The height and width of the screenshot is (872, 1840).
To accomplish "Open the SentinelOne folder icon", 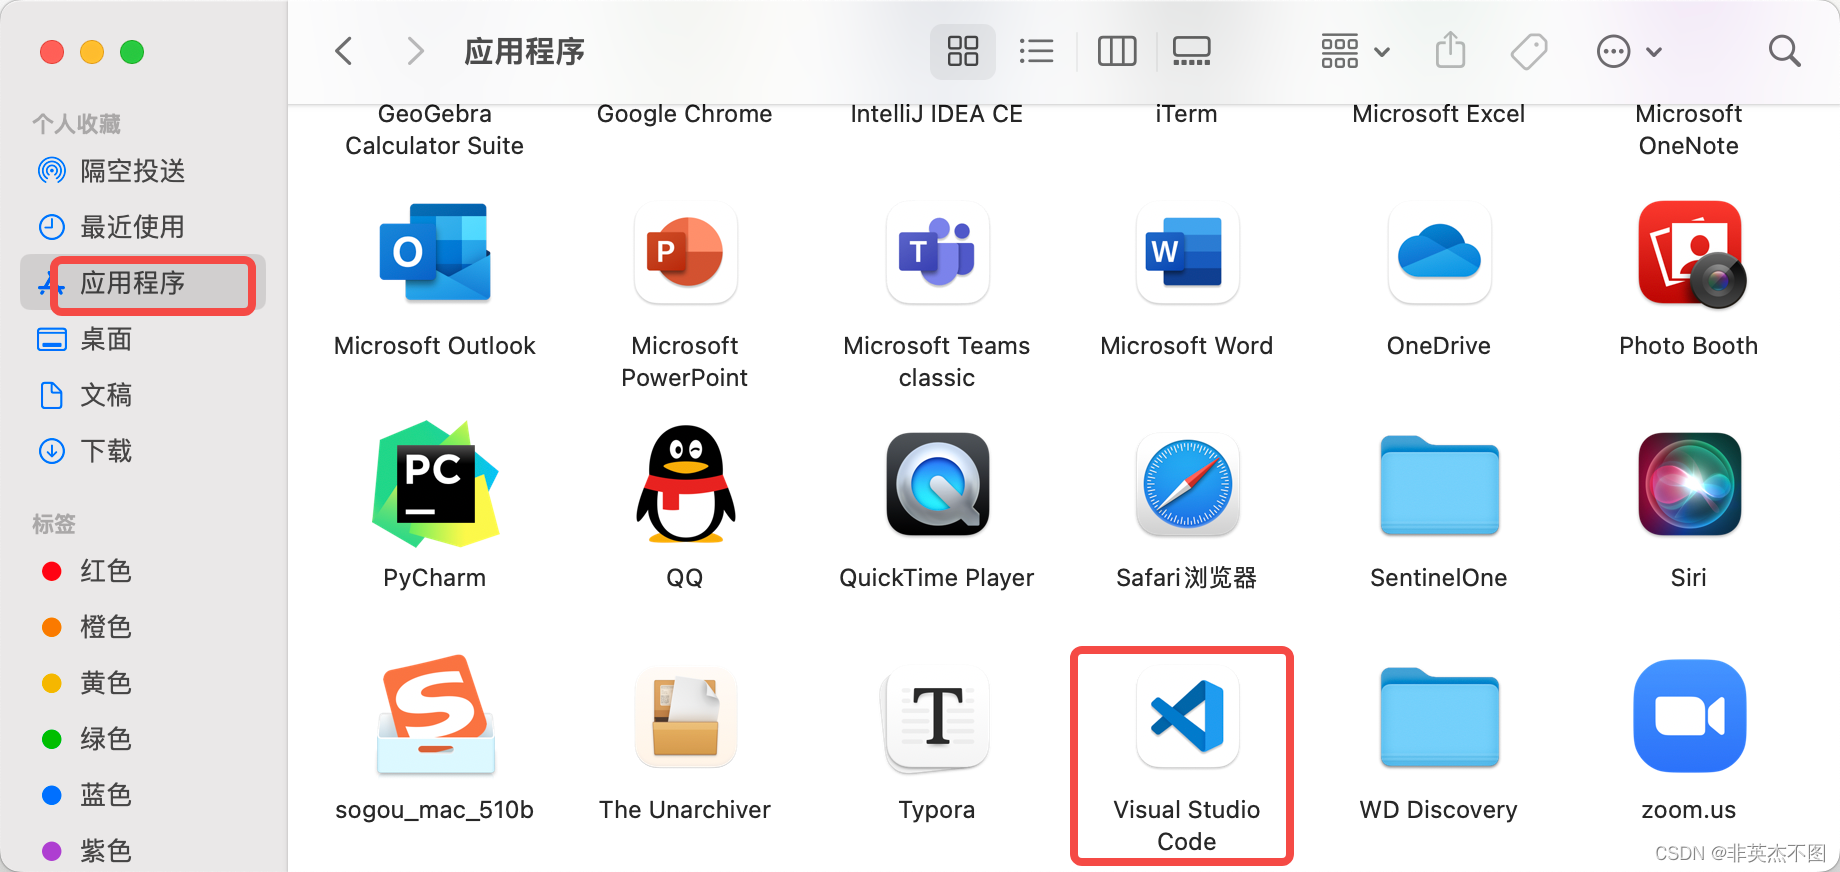I will coord(1439,485).
